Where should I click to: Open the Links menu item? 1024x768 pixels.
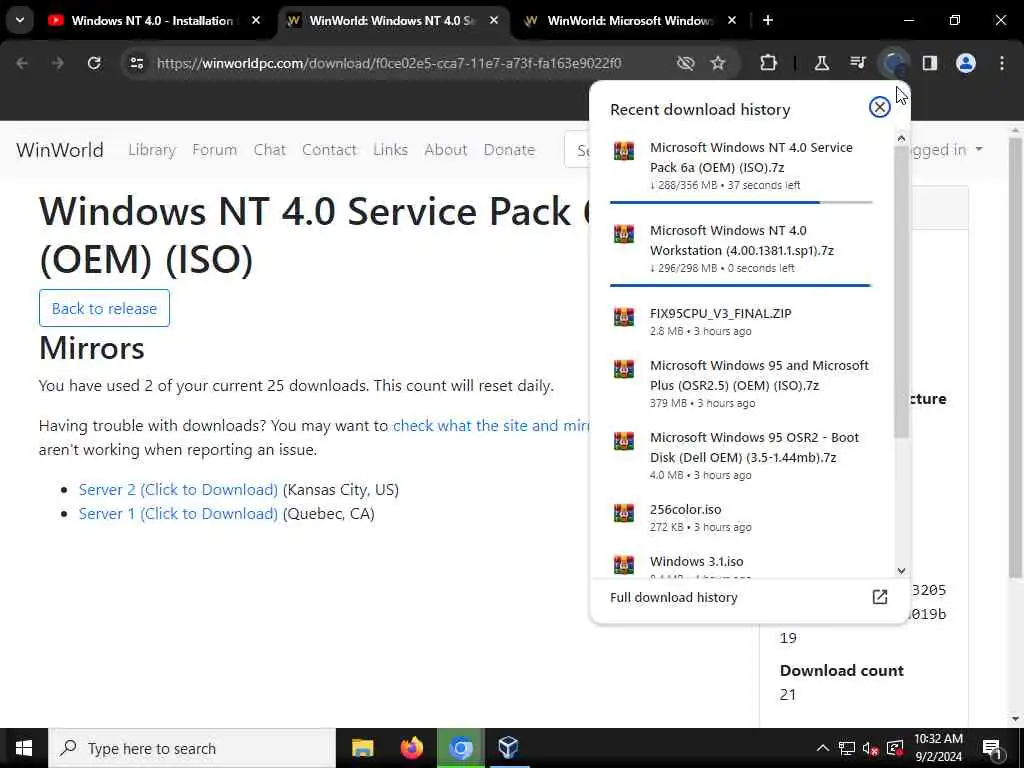tap(391, 150)
